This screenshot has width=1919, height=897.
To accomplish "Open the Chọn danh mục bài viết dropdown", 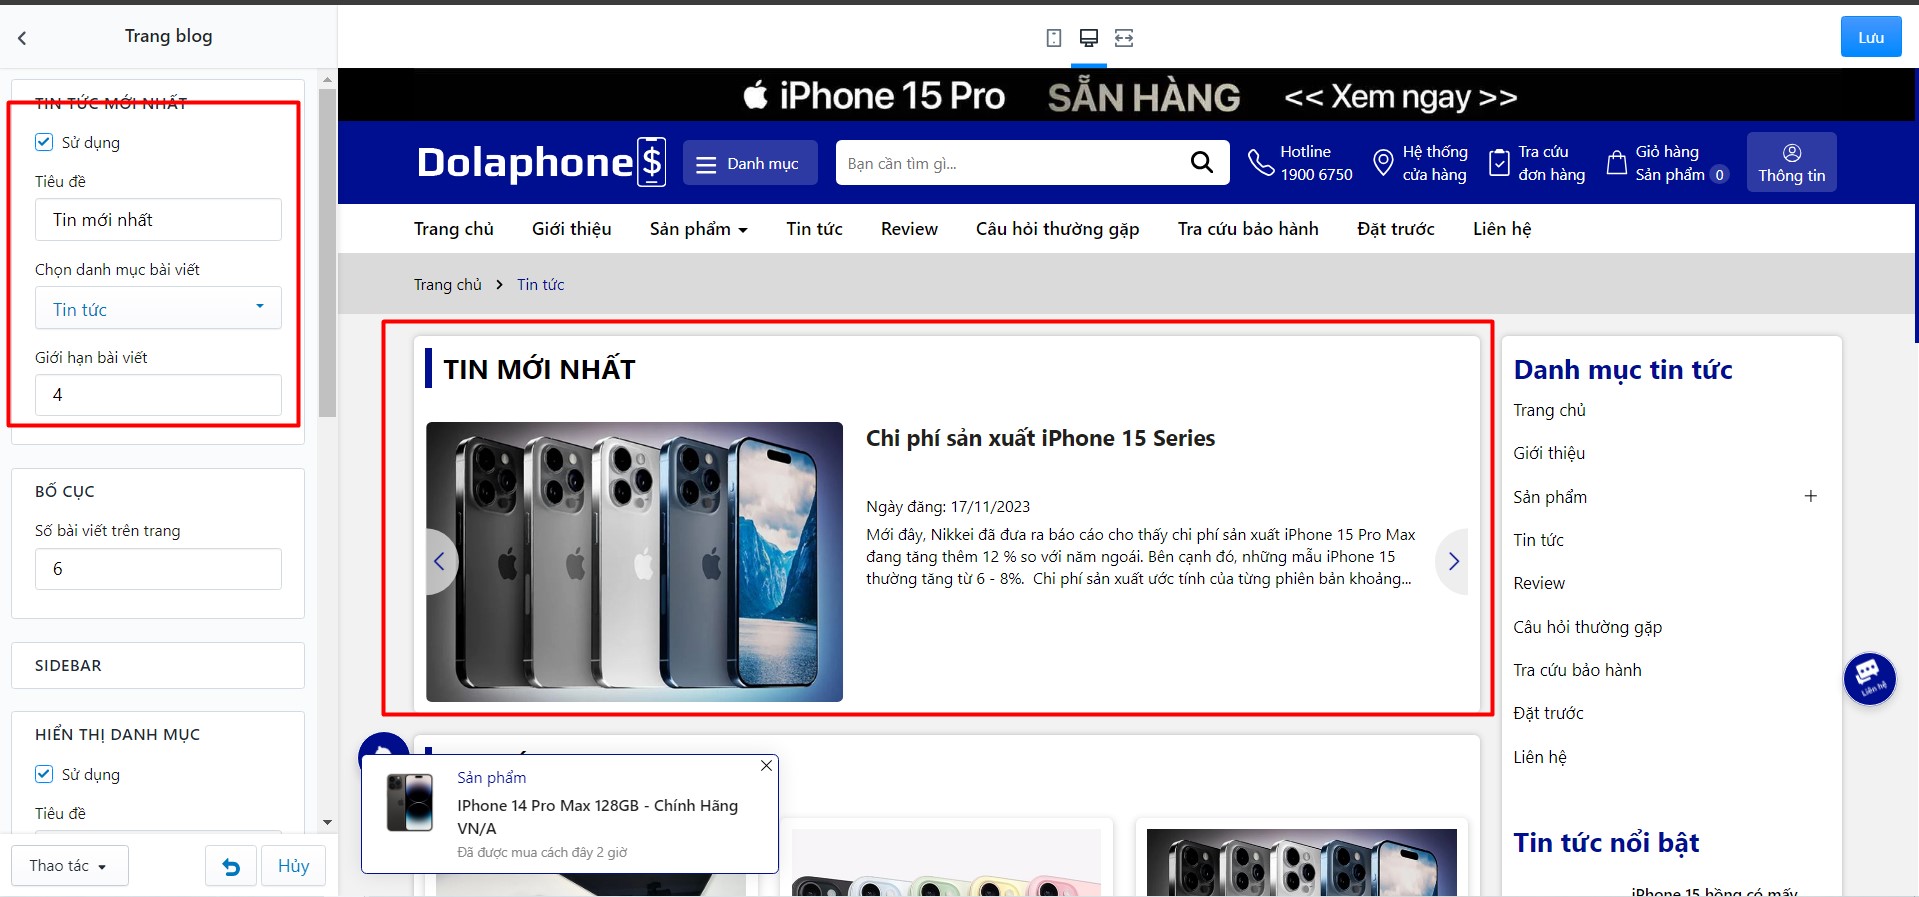I will pos(158,308).
